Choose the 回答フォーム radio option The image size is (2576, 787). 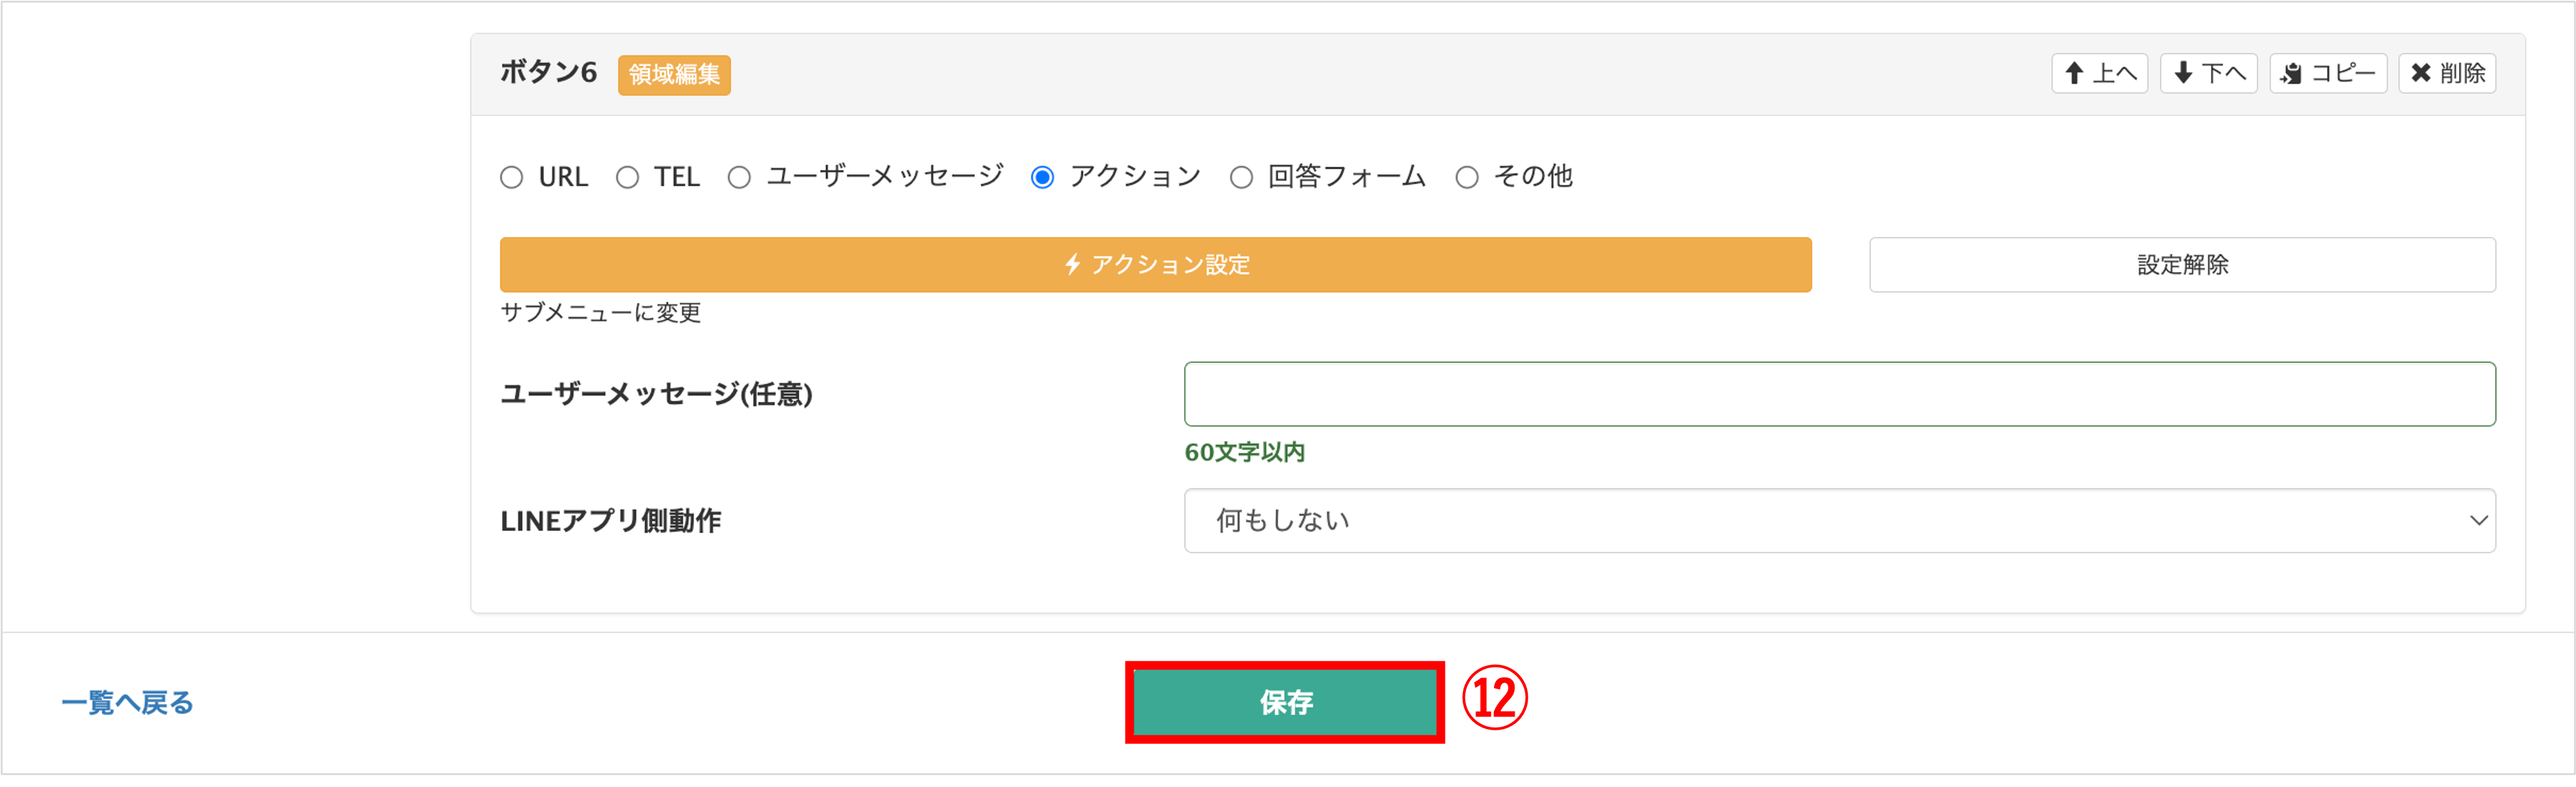pyautogui.click(x=1242, y=178)
